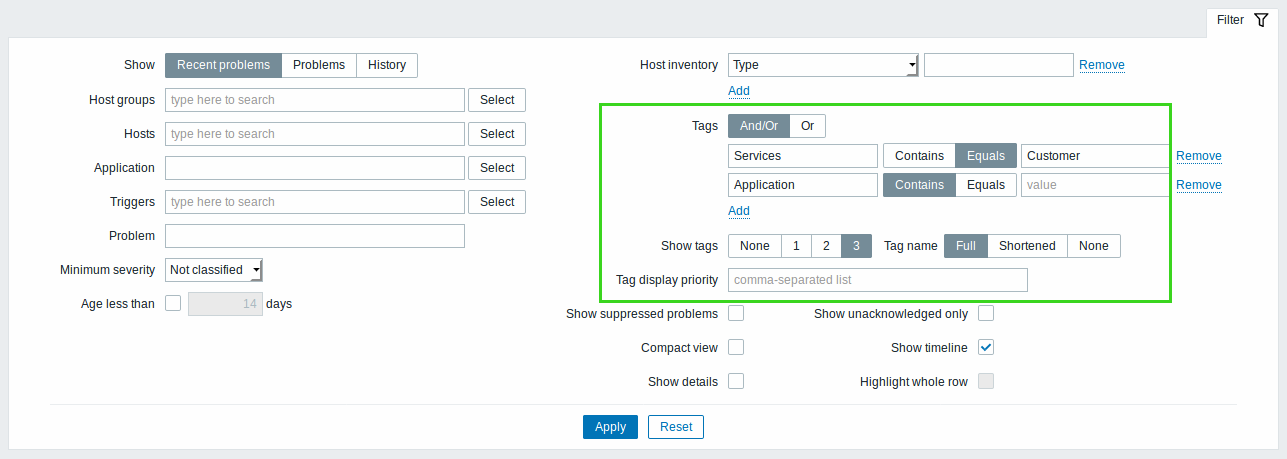Set tag evaluation to Or

pos(807,126)
